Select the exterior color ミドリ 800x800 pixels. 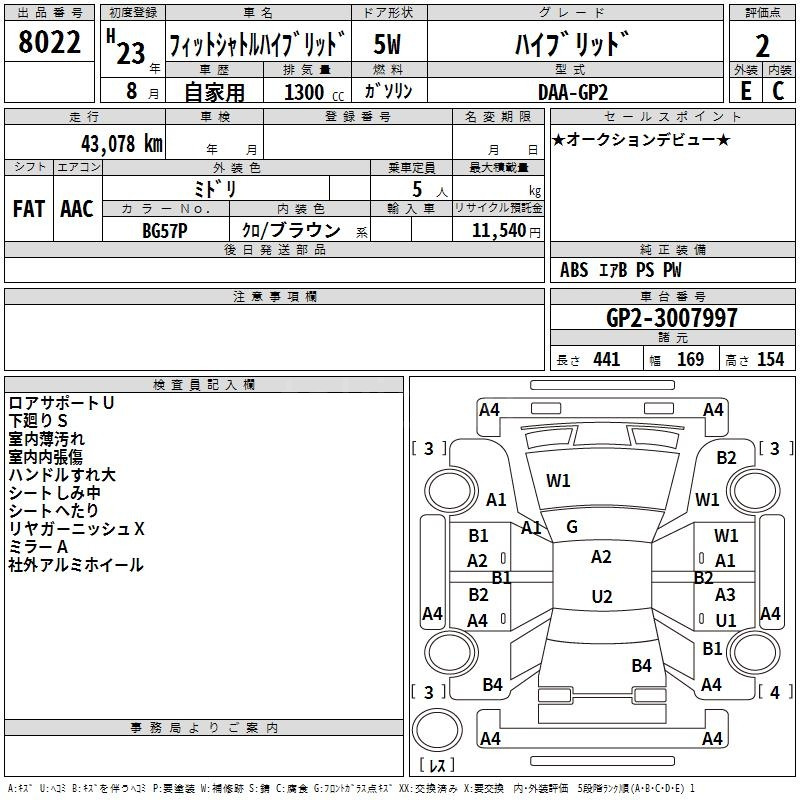point(215,189)
